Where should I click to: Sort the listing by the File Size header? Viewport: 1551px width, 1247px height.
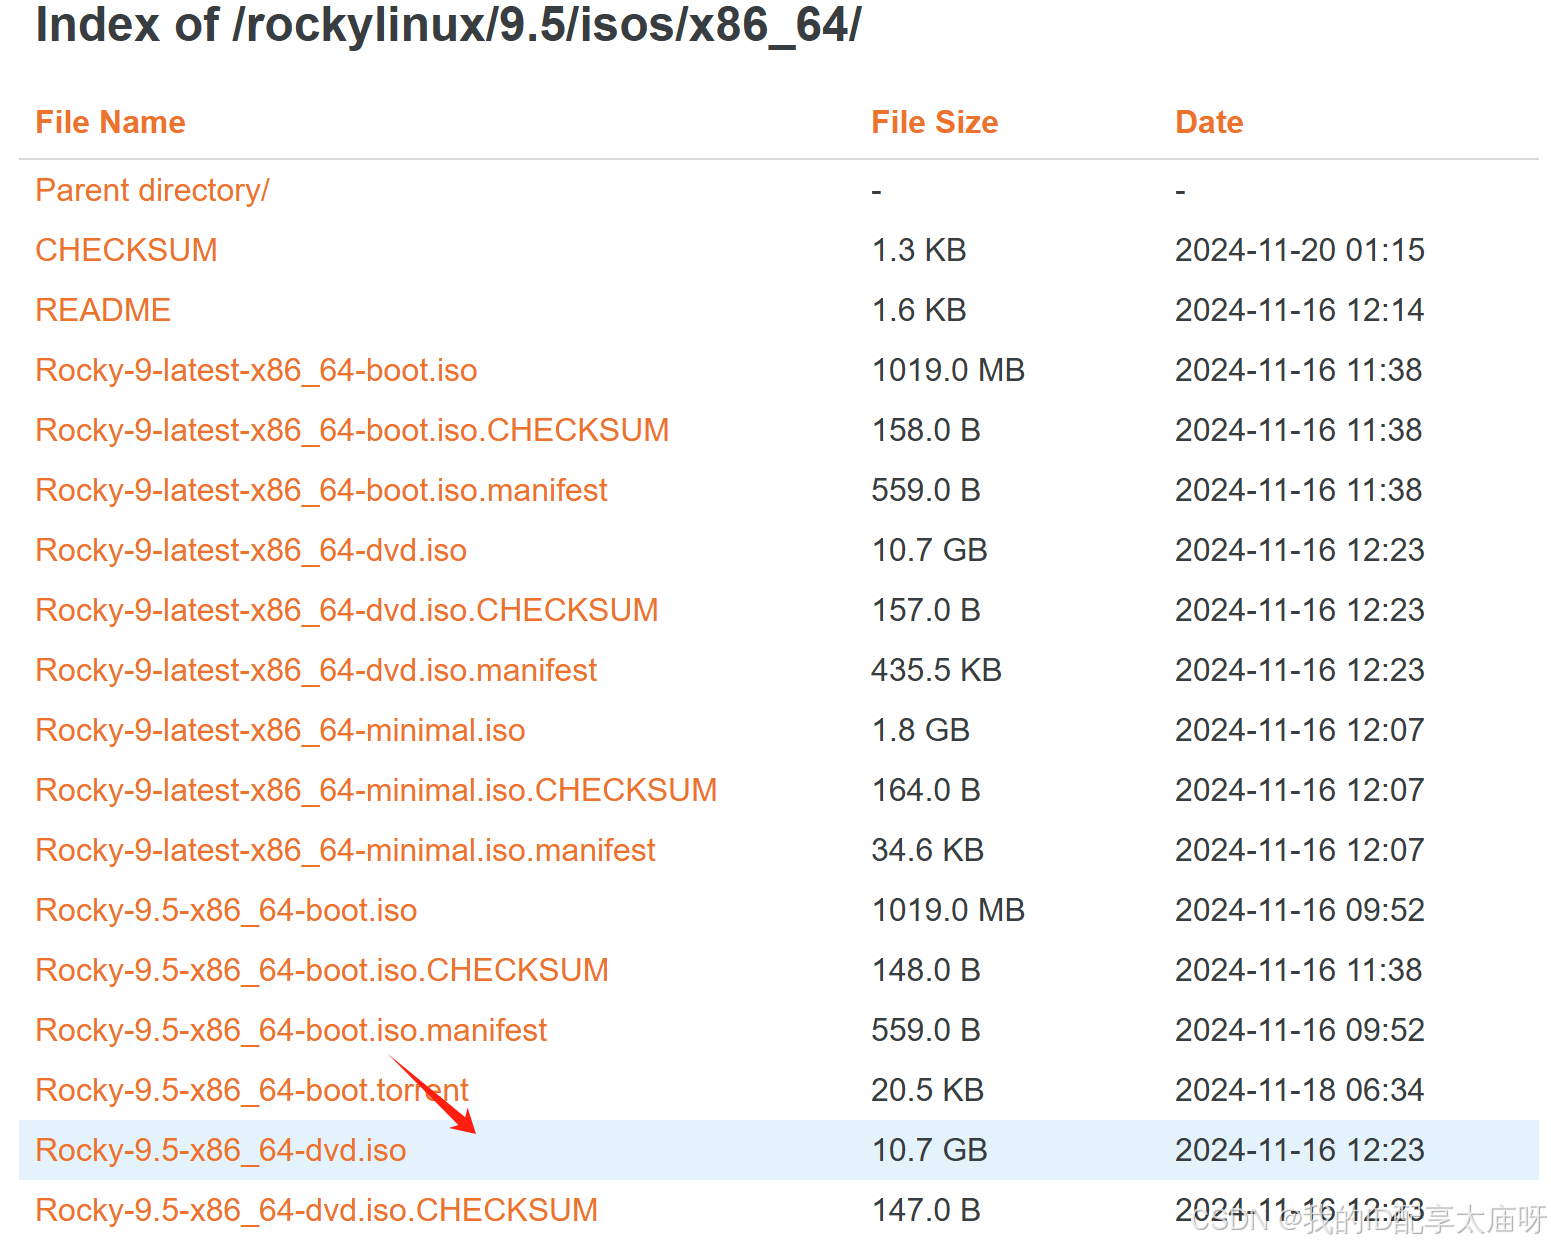tap(934, 122)
